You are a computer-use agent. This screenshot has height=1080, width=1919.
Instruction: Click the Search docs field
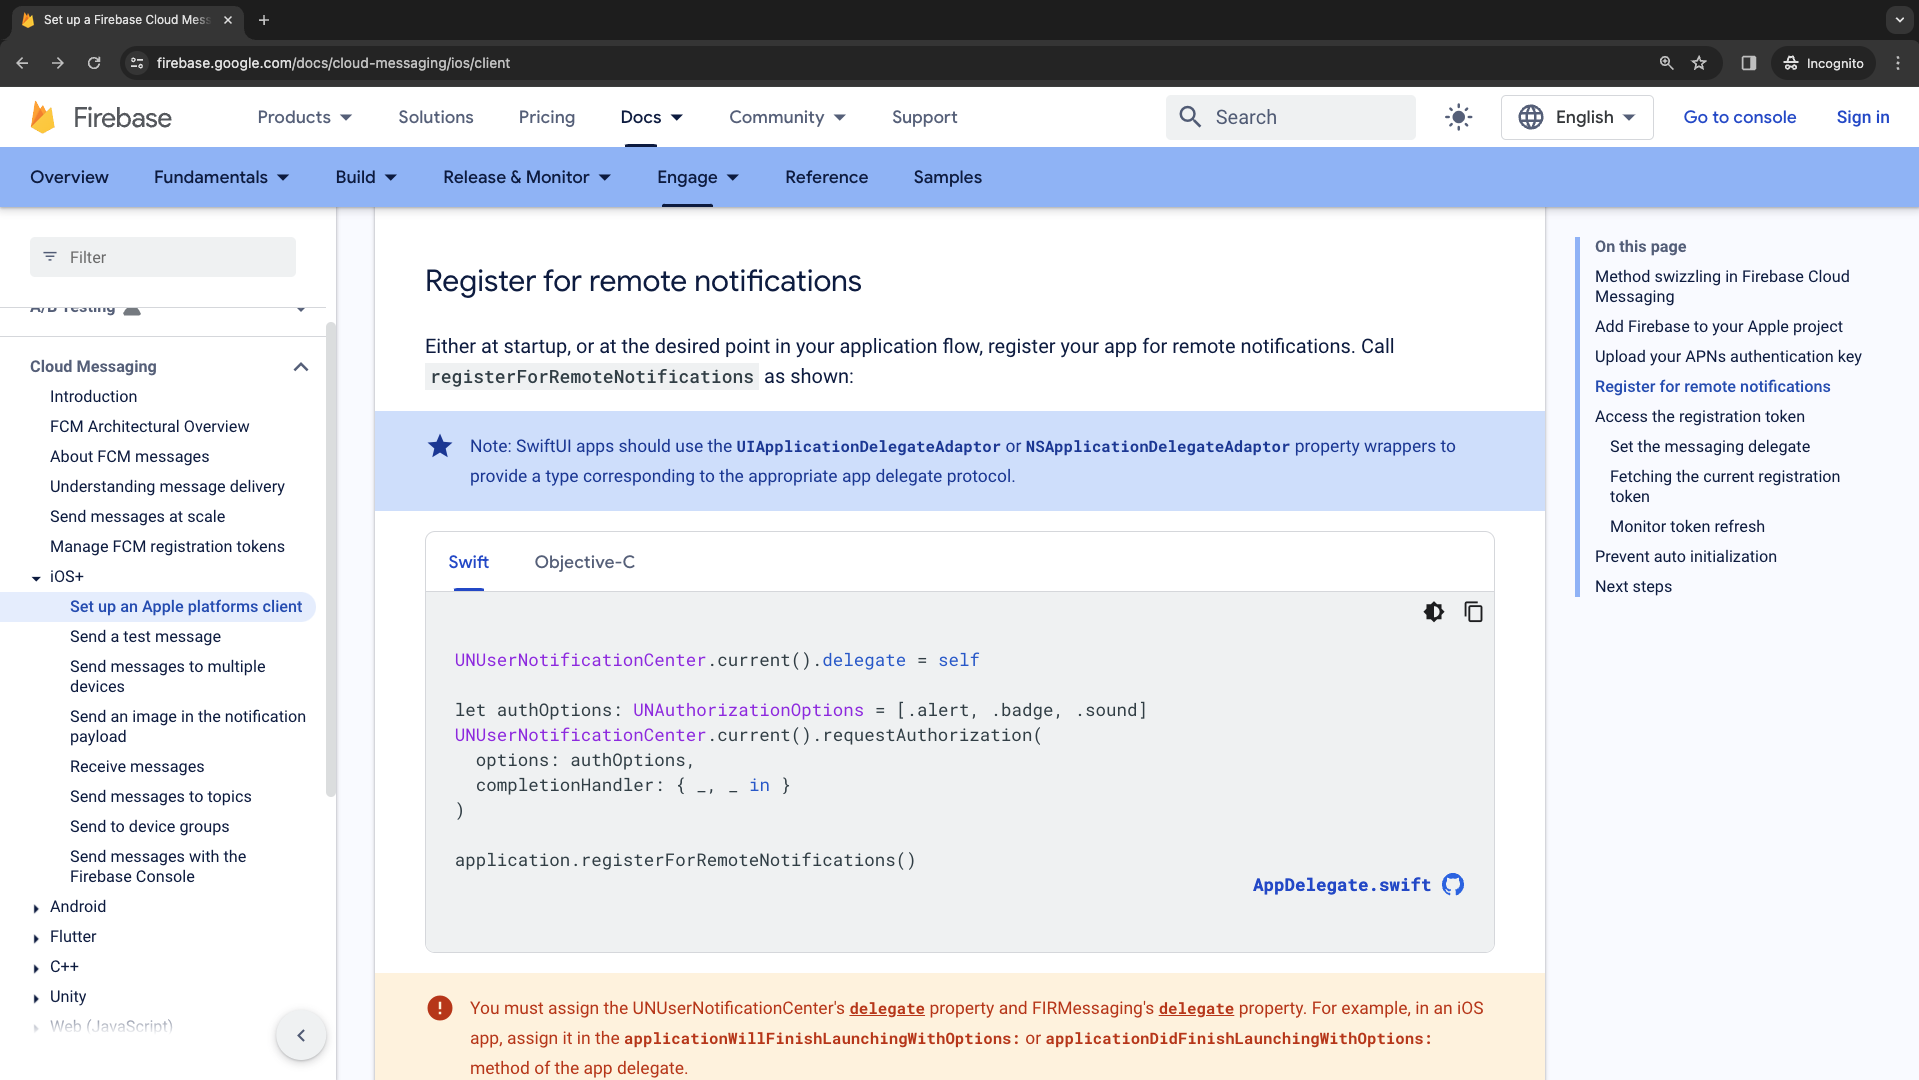coord(1291,117)
